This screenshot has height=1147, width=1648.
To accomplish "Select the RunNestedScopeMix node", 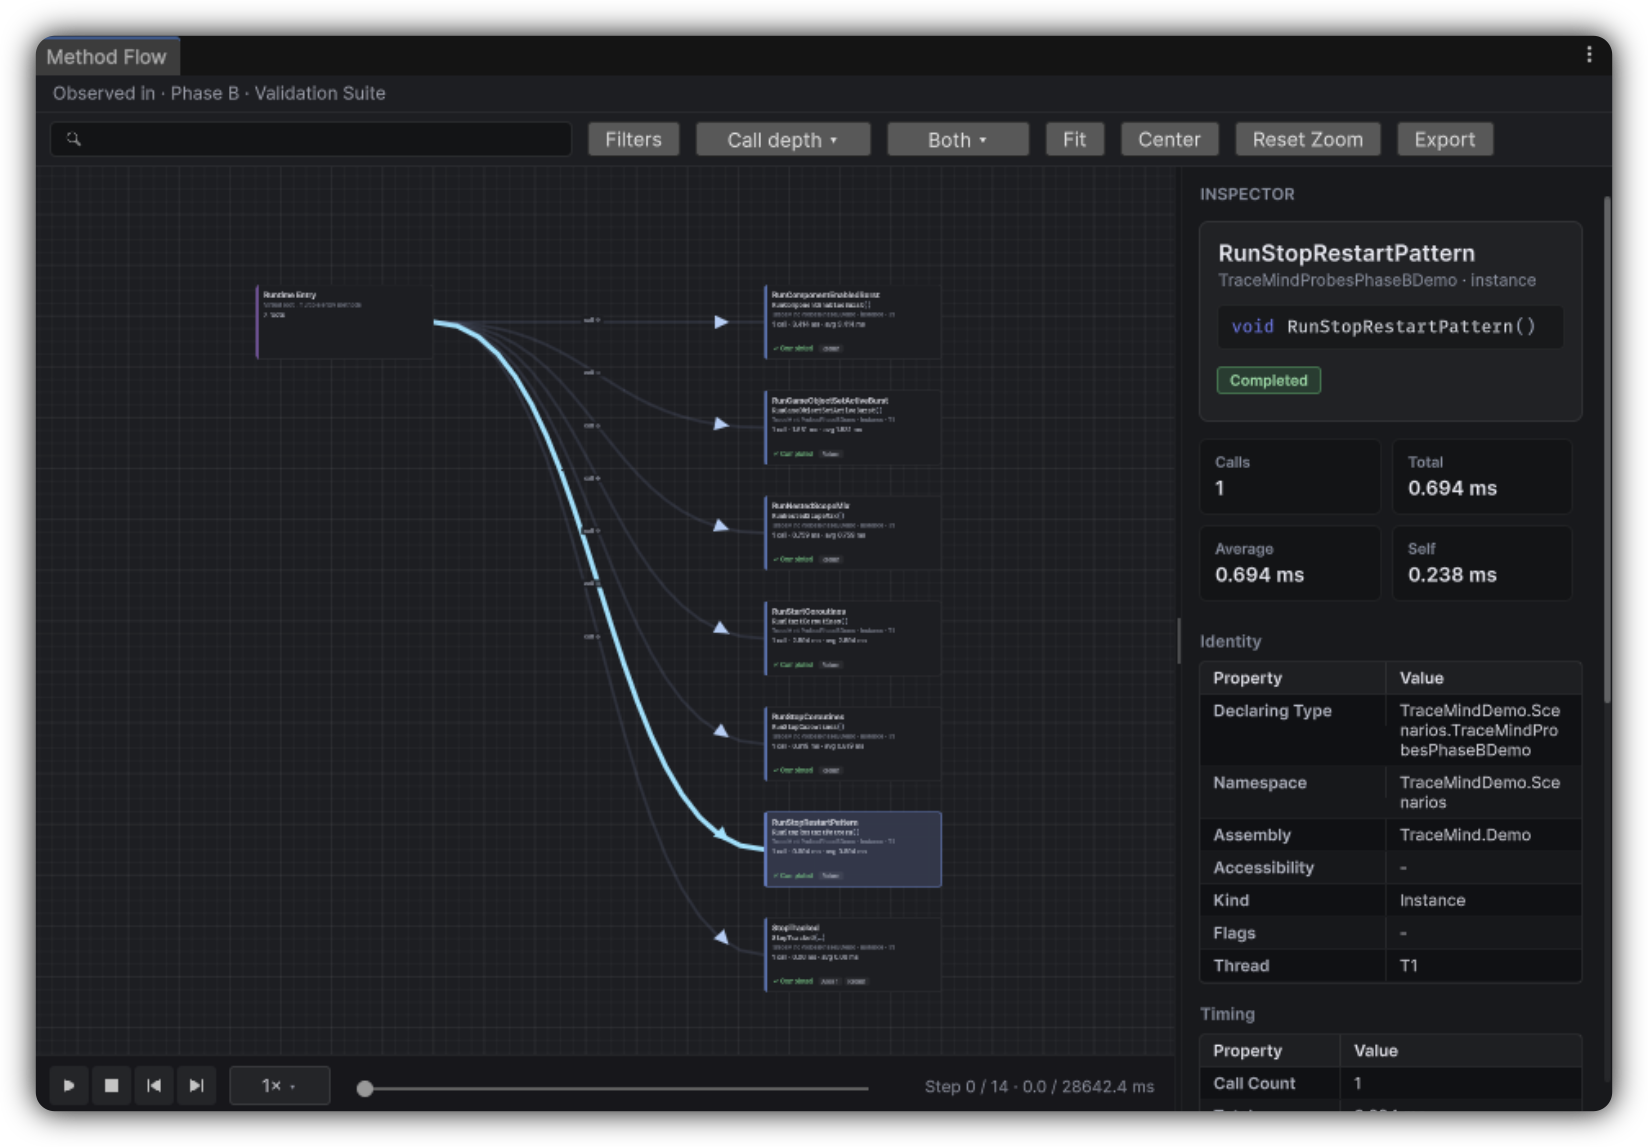I will pyautogui.click(x=853, y=533).
